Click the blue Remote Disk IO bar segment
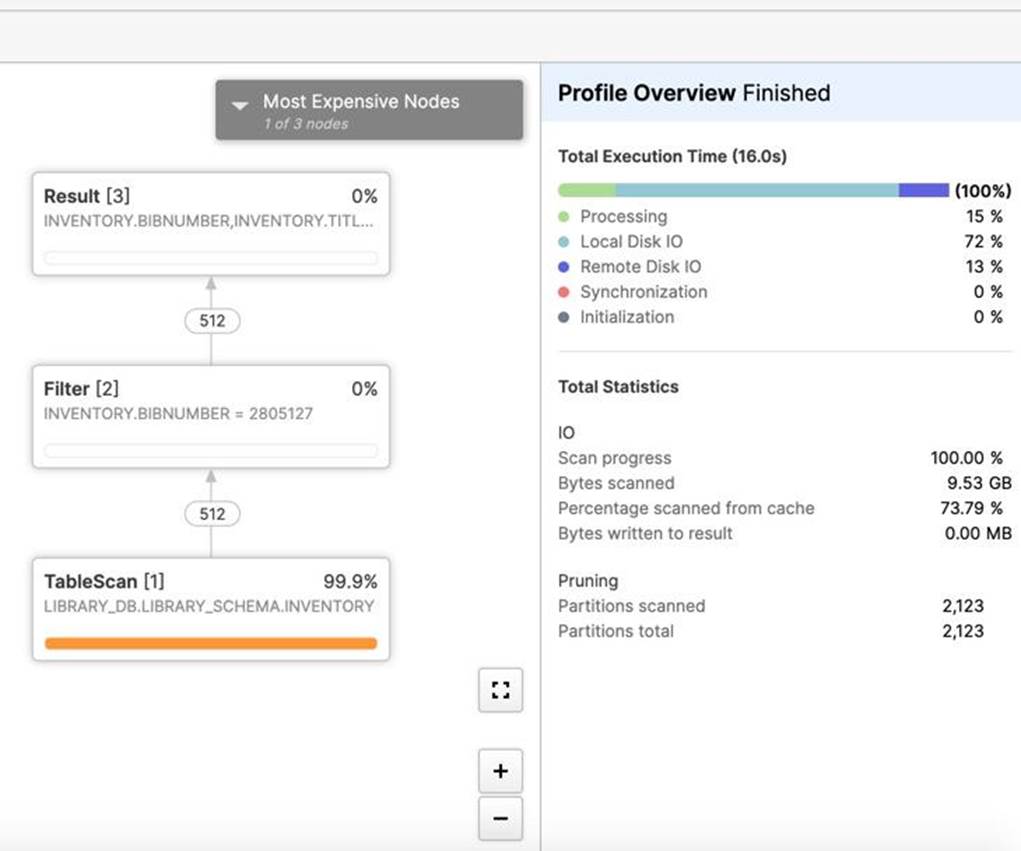 coord(923,190)
